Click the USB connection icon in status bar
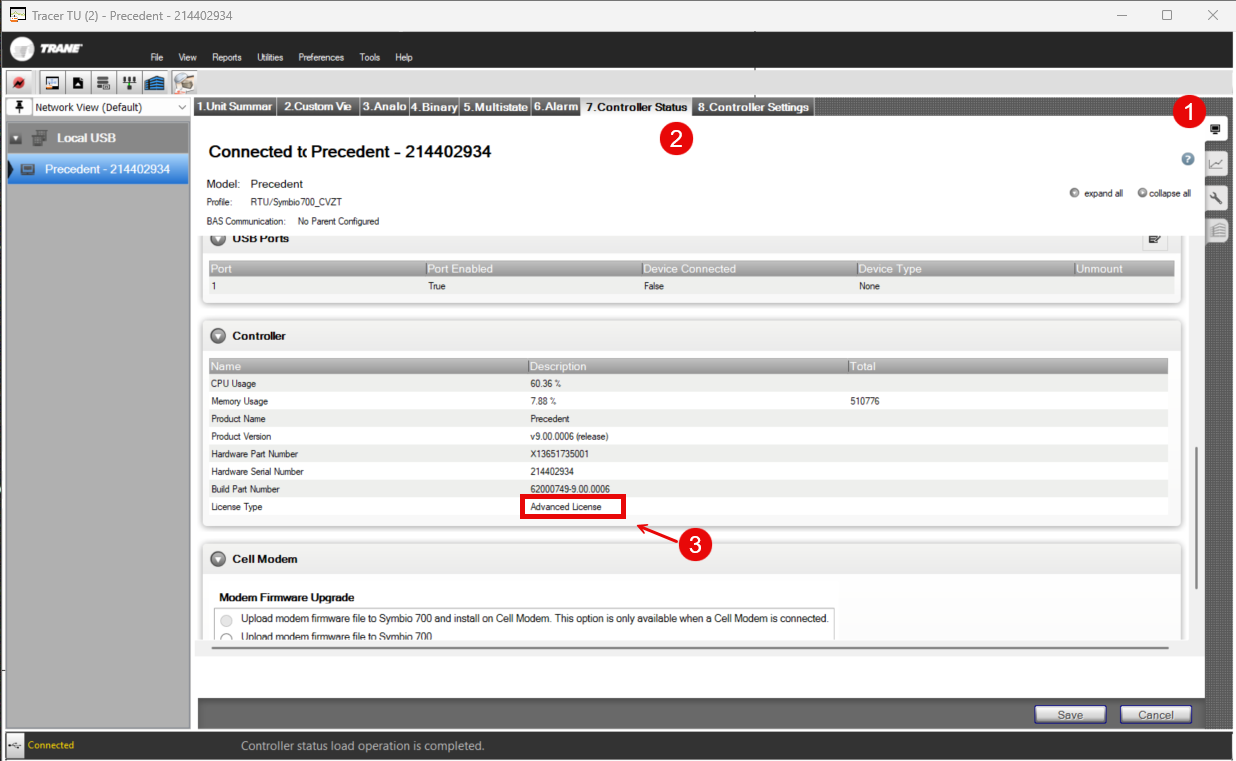The width and height of the screenshot is (1236, 761). click(x=14, y=745)
